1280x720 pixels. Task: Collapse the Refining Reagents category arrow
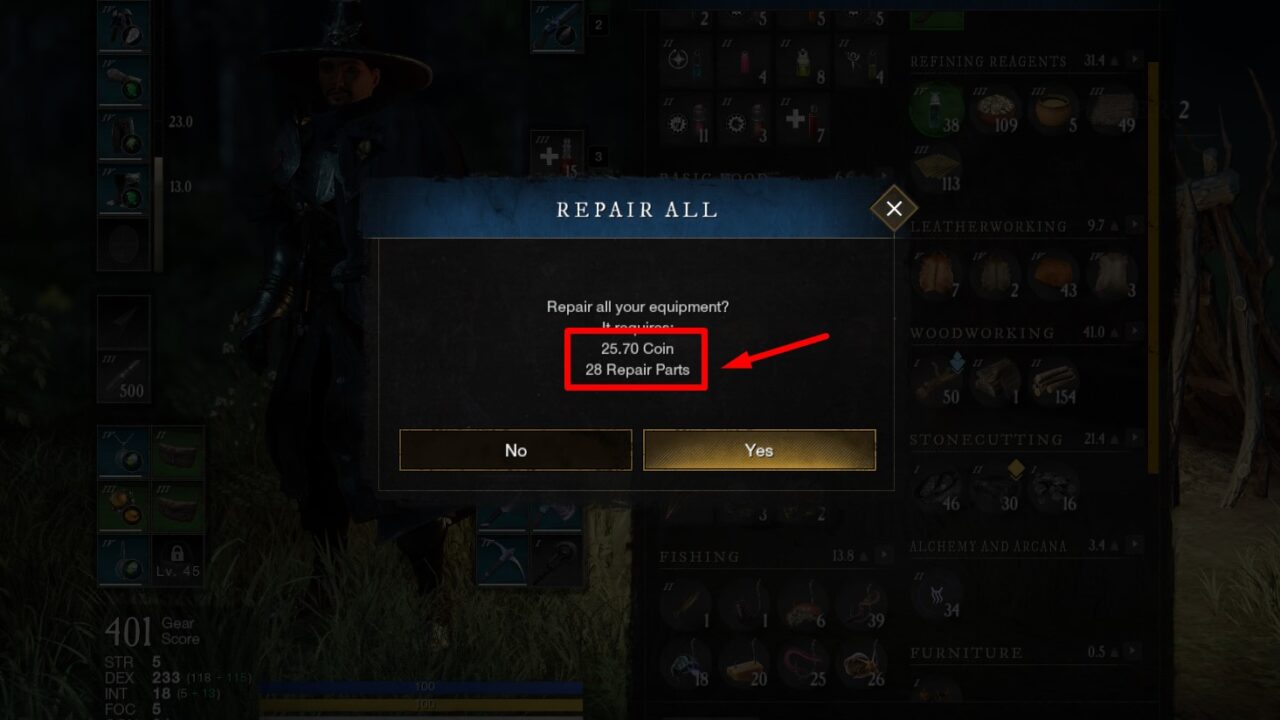(x=1134, y=60)
